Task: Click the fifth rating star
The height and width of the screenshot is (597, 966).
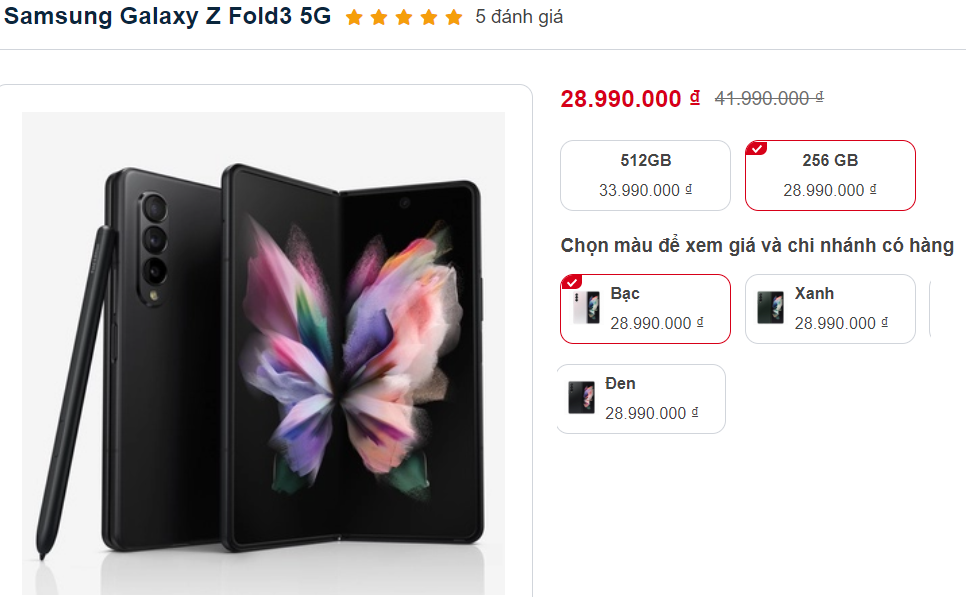Action: point(454,18)
